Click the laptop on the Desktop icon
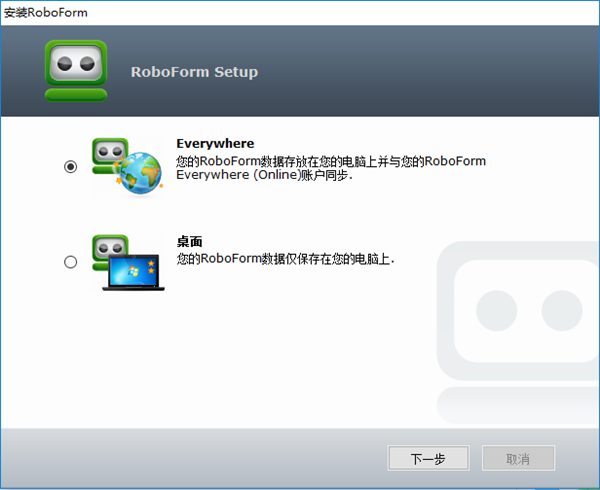 [133, 271]
